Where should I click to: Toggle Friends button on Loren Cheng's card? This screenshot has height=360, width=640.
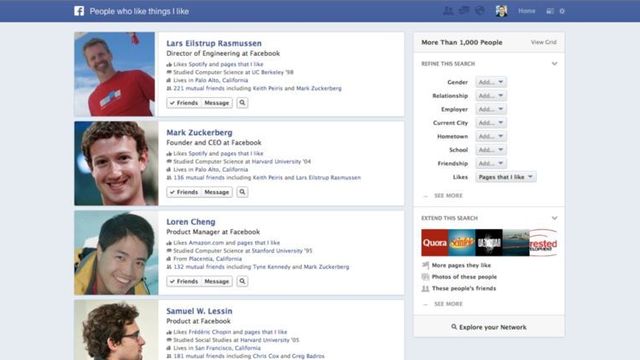point(183,281)
